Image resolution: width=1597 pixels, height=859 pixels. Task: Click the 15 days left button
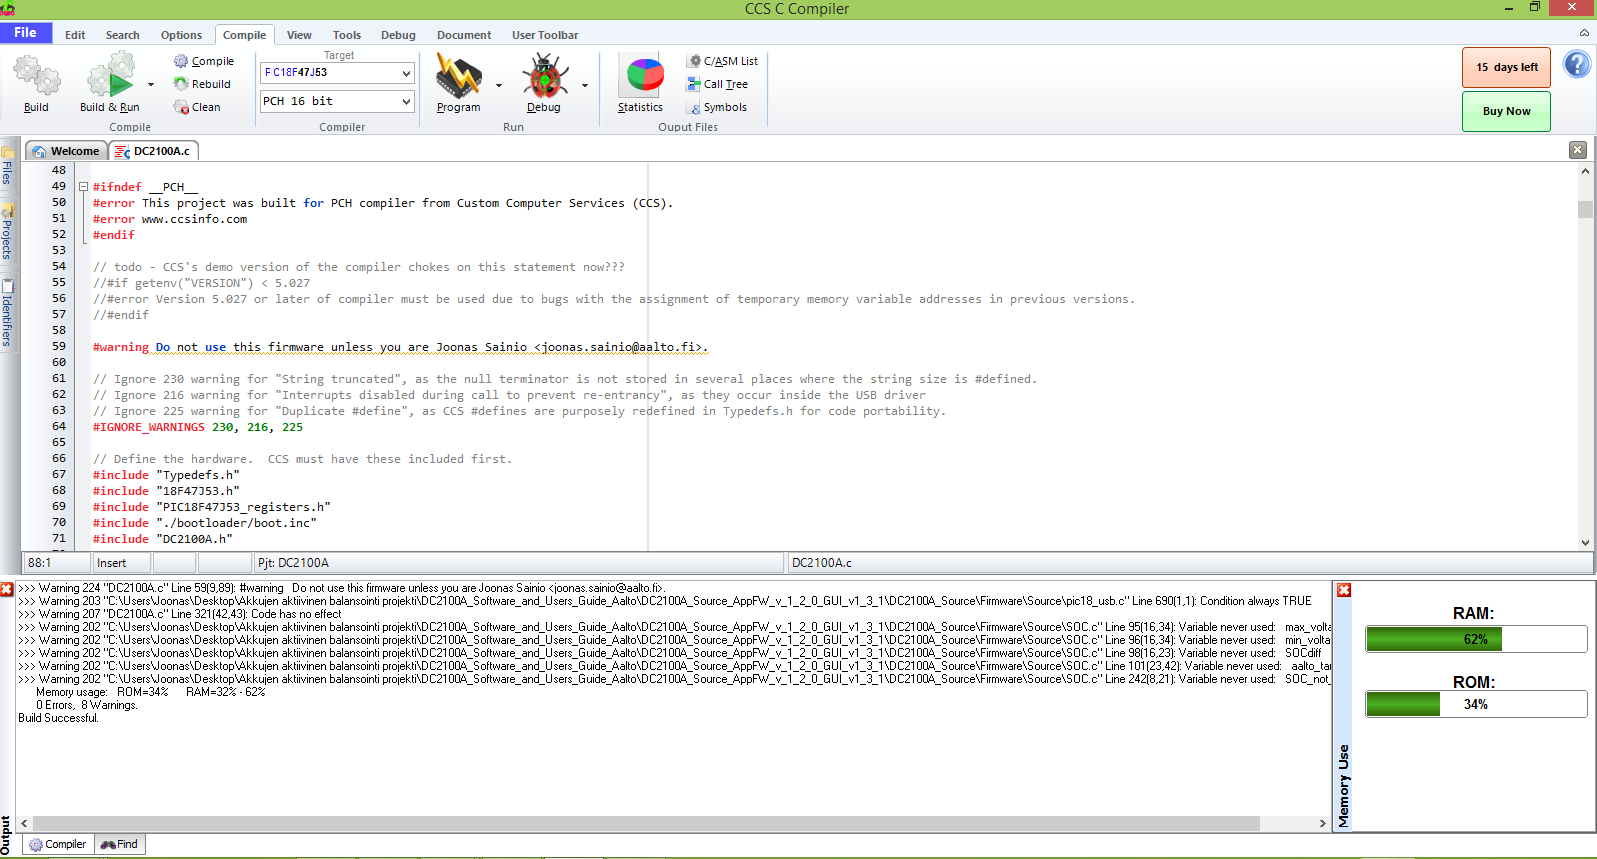click(x=1506, y=67)
